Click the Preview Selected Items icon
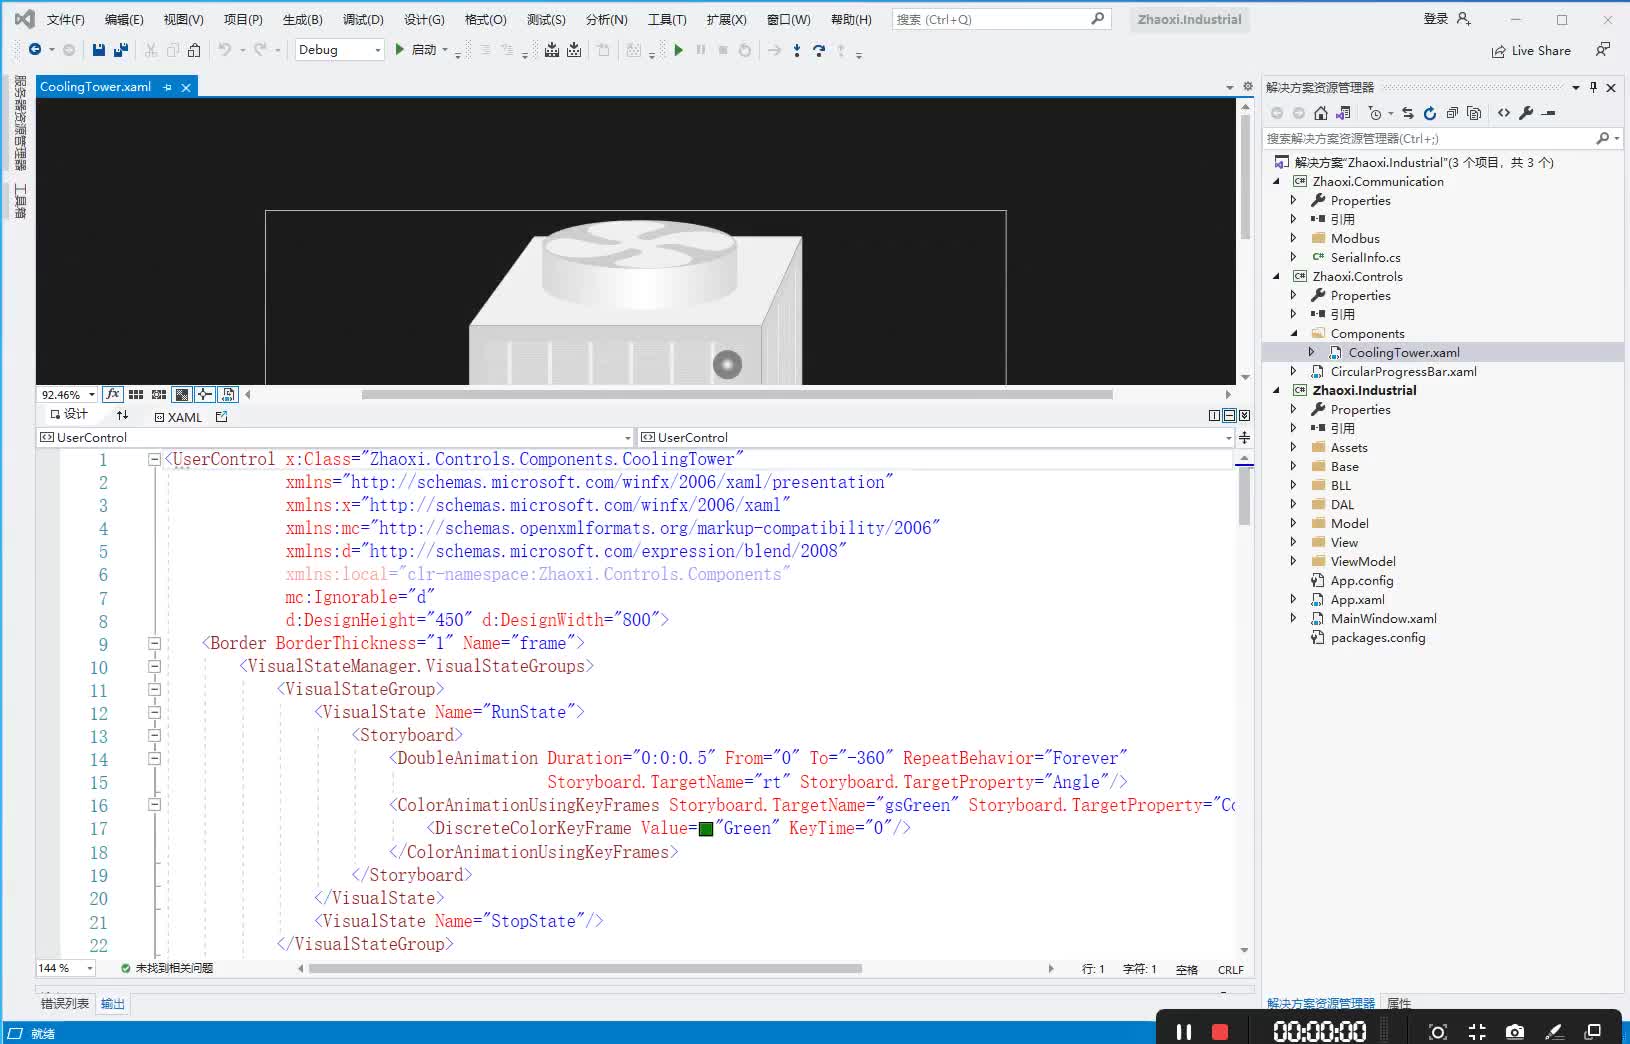 1549,113
